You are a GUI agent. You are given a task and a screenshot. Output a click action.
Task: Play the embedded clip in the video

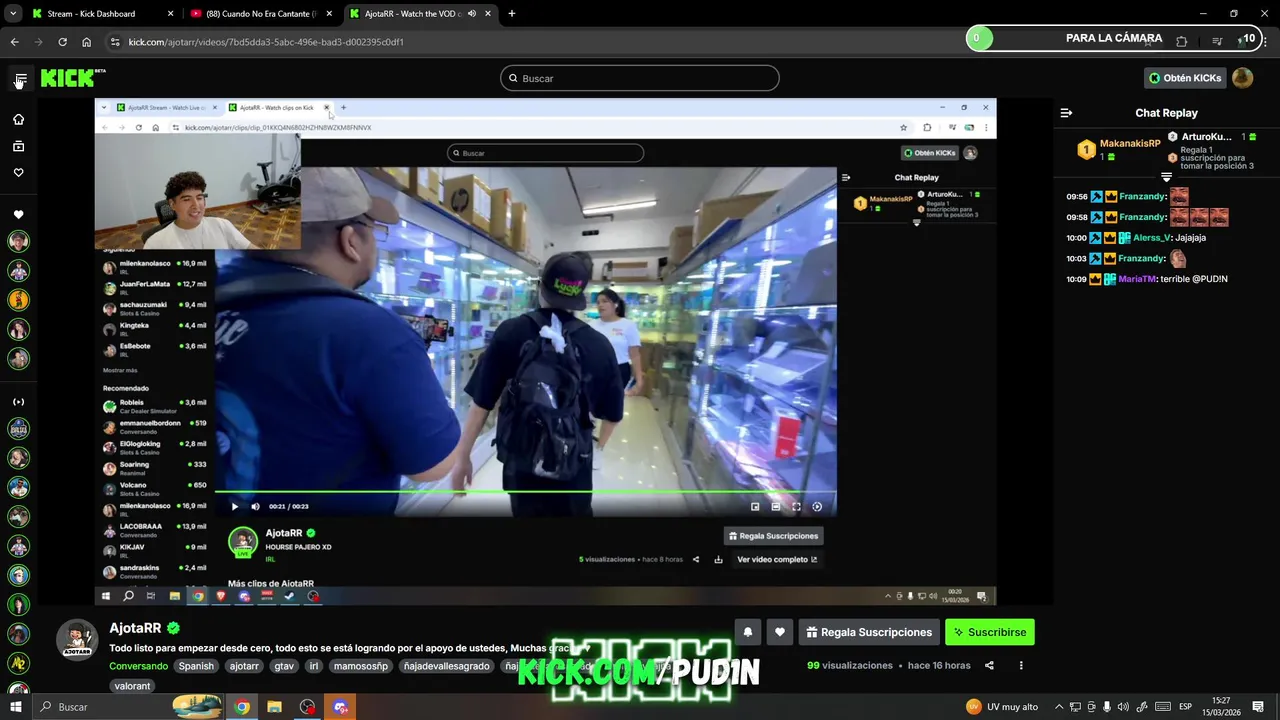click(235, 506)
